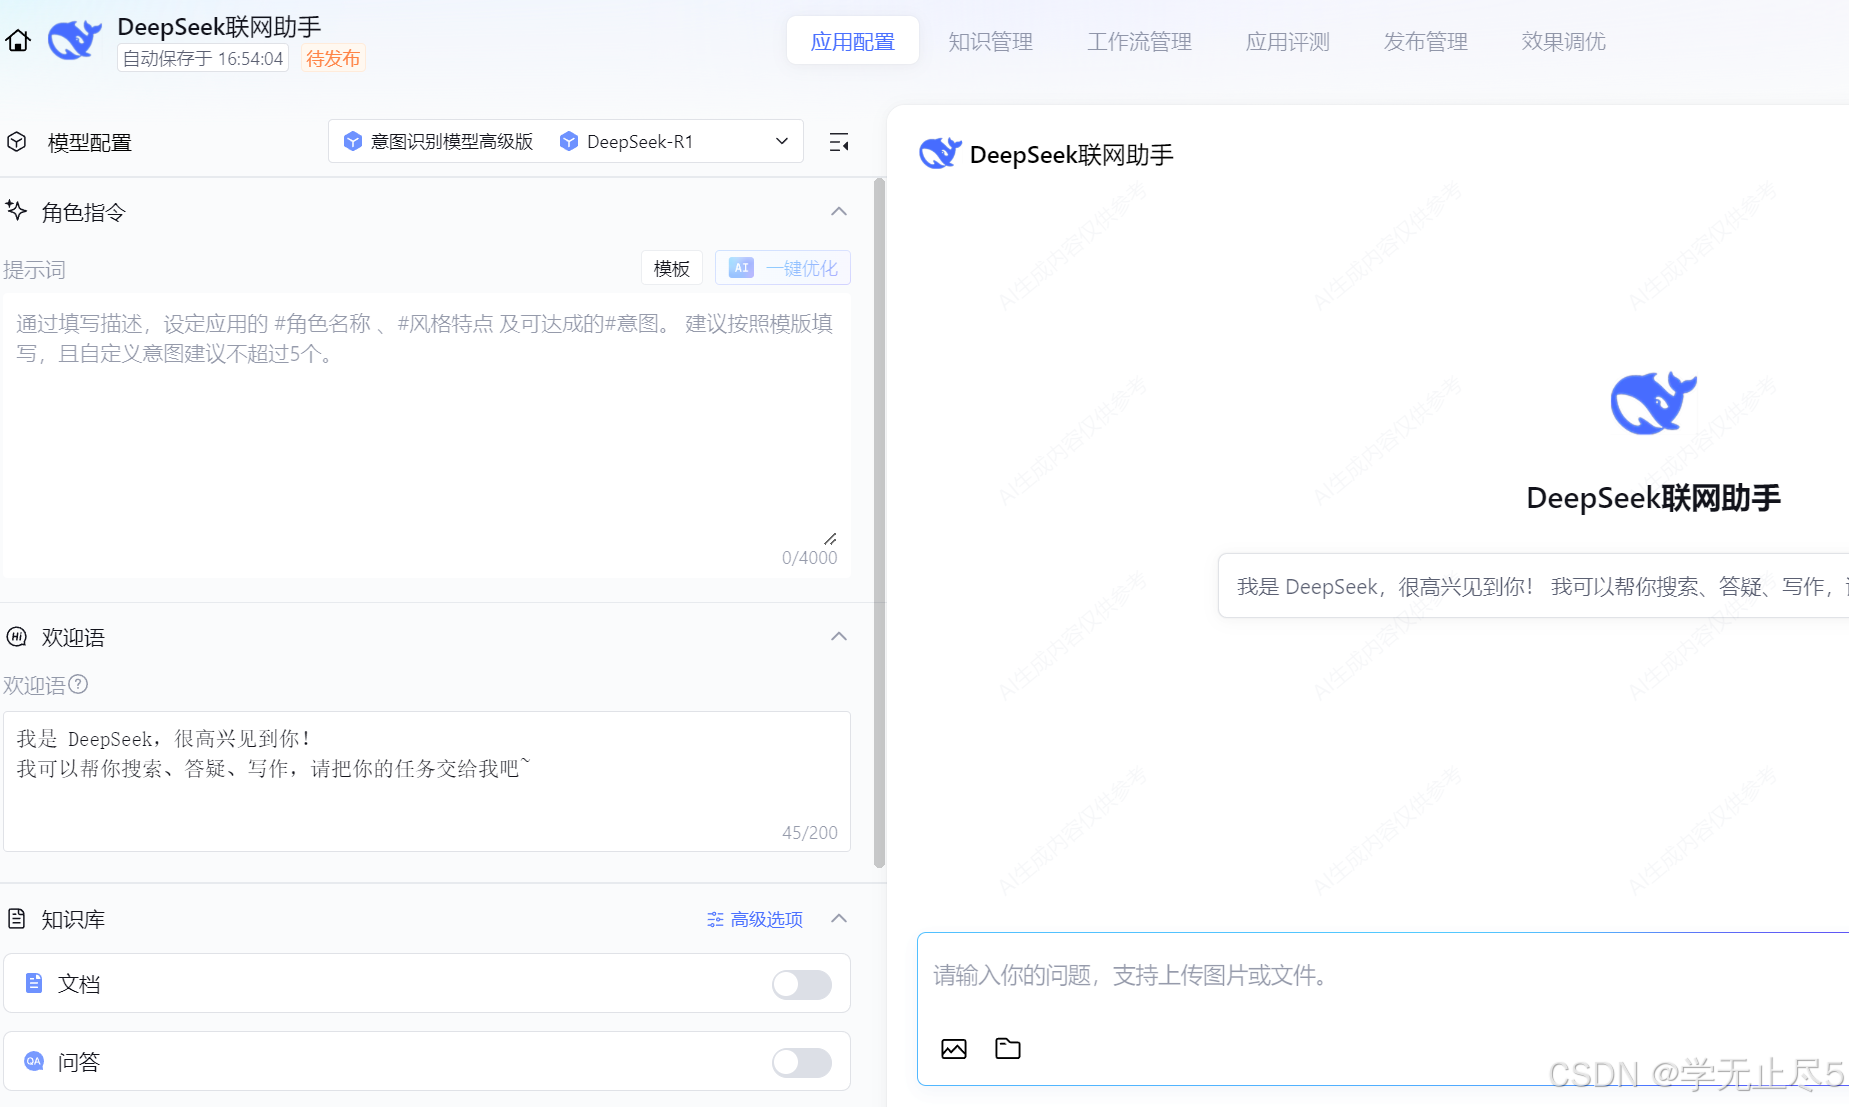Toggle the 问答 knowledge switch
This screenshot has width=1849, height=1107.
click(x=802, y=1062)
